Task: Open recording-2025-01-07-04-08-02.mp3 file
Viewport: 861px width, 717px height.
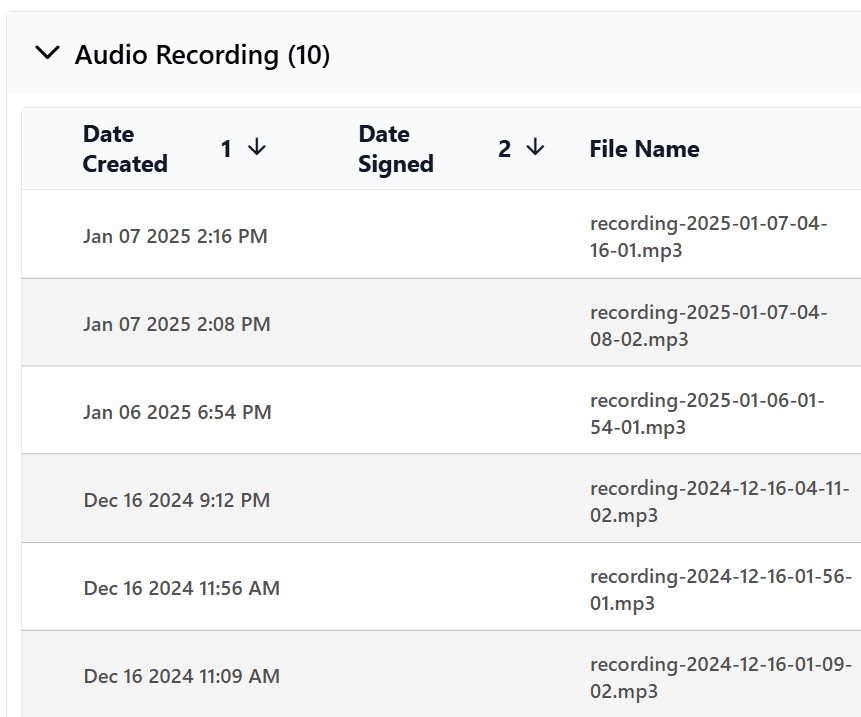Action: point(708,325)
